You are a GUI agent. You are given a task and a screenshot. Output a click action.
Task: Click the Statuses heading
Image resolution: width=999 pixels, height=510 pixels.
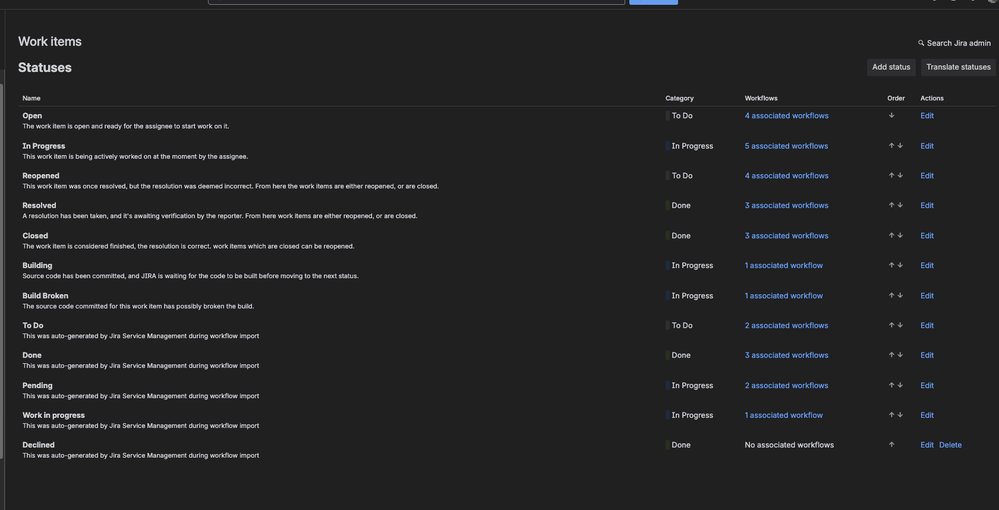coord(45,68)
